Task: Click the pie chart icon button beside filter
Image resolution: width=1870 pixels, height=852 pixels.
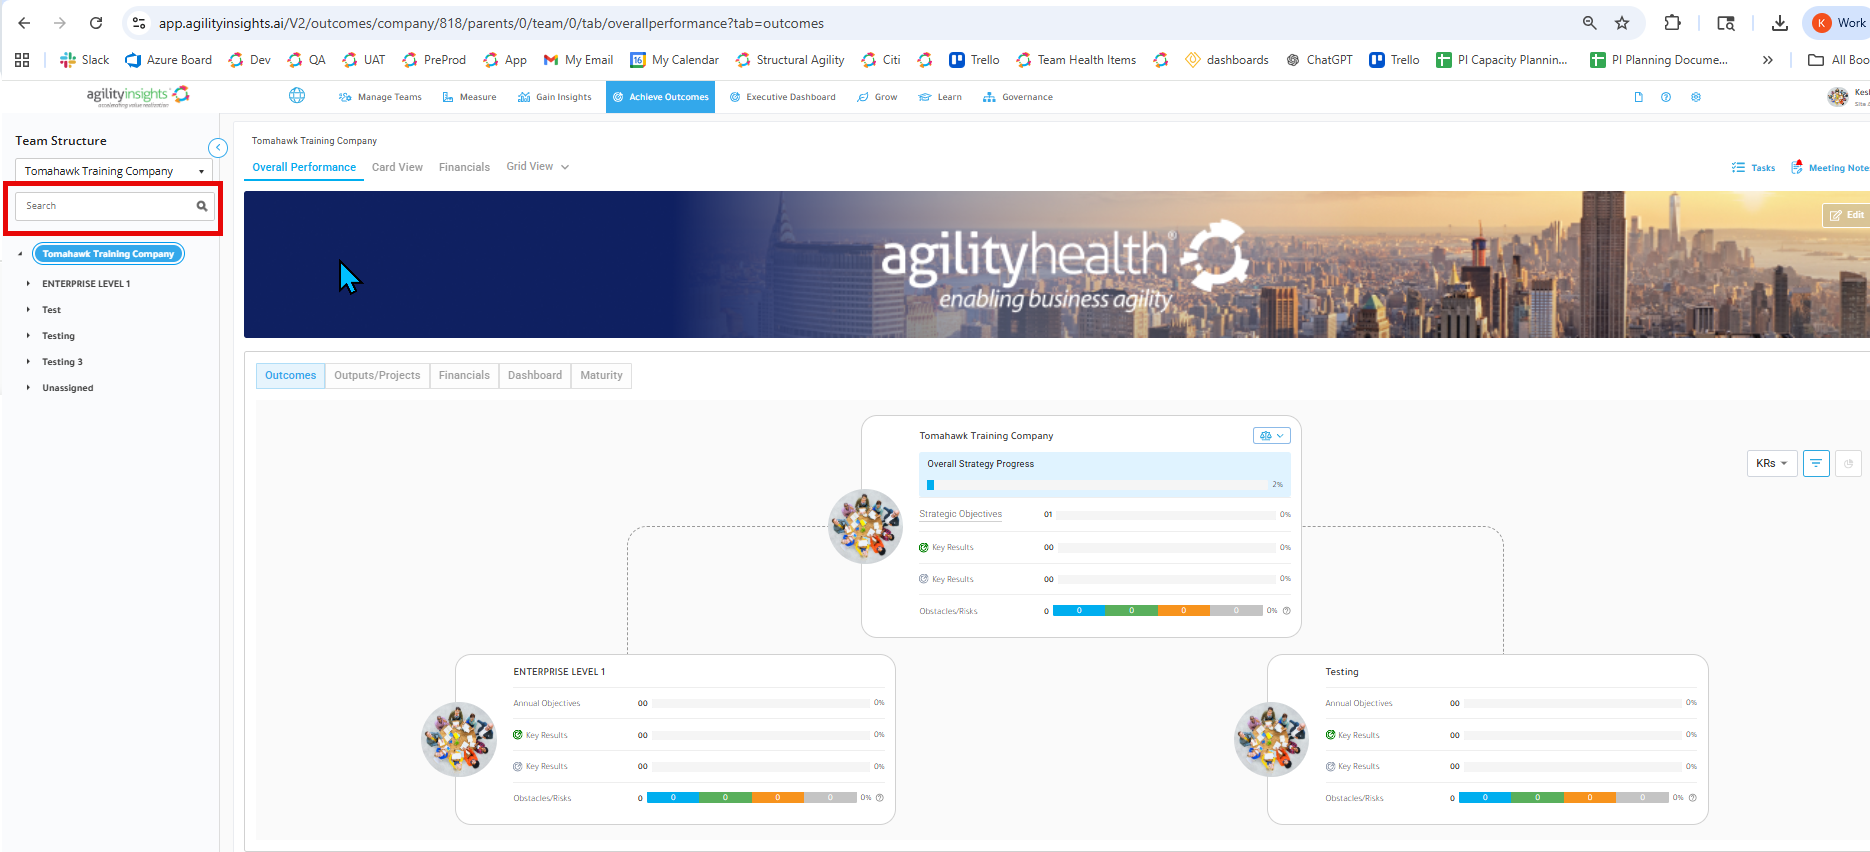Action: pos(1848,463)
